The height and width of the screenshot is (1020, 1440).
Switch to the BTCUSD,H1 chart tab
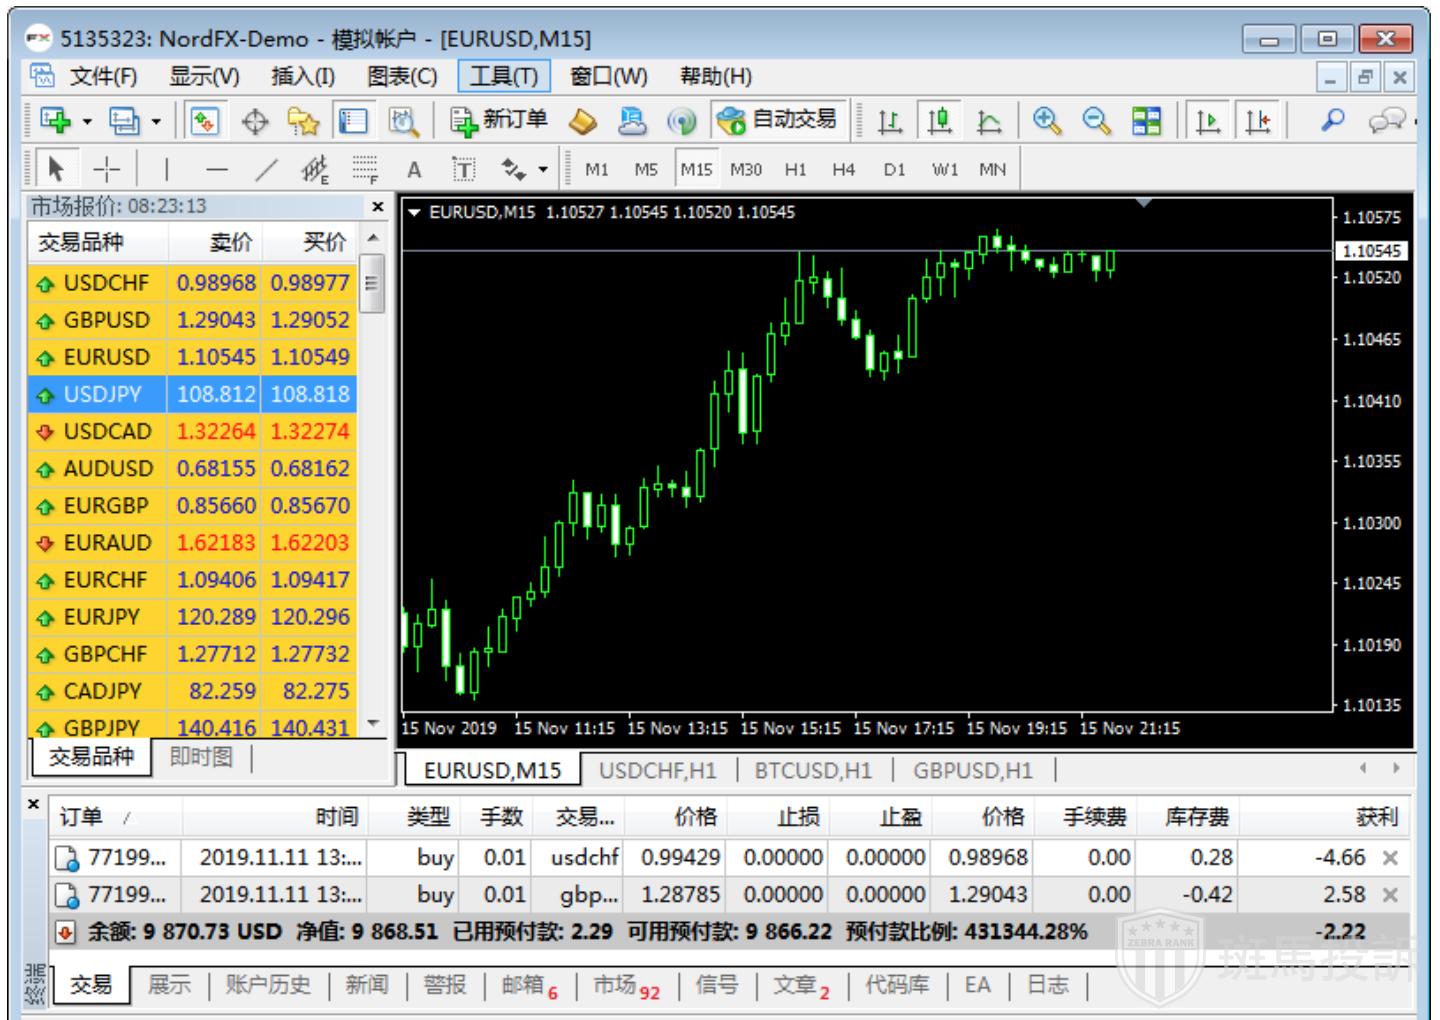pos(813,770)
